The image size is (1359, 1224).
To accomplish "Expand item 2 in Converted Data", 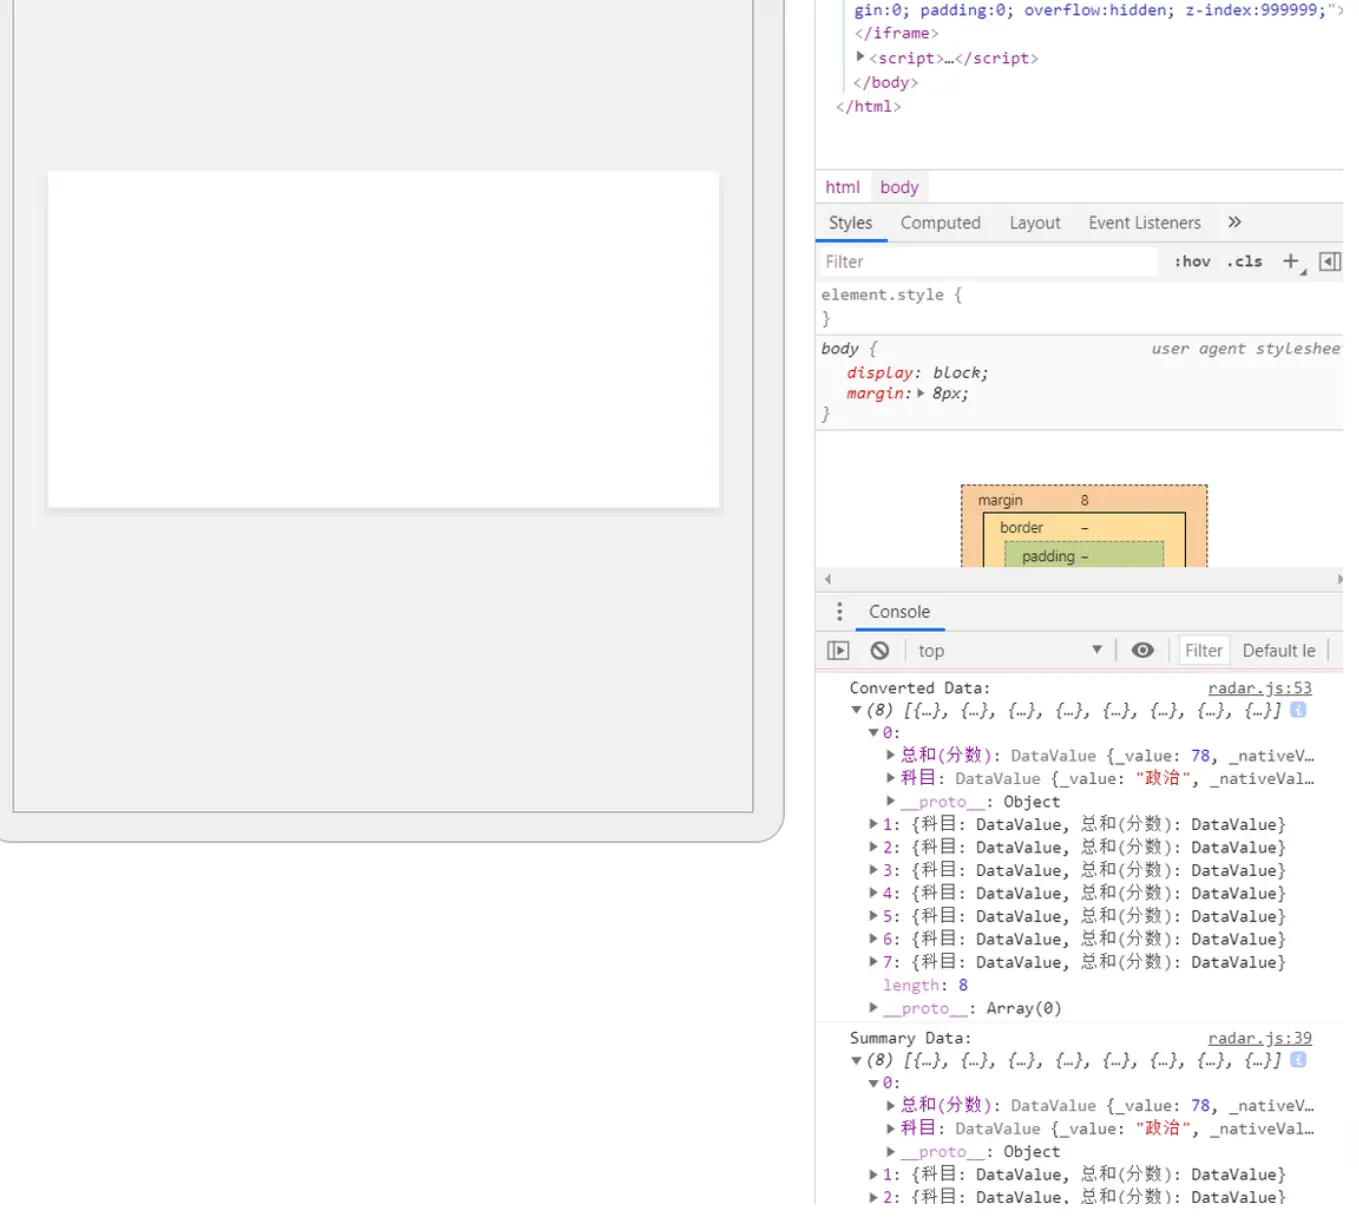I will [873, 847].
